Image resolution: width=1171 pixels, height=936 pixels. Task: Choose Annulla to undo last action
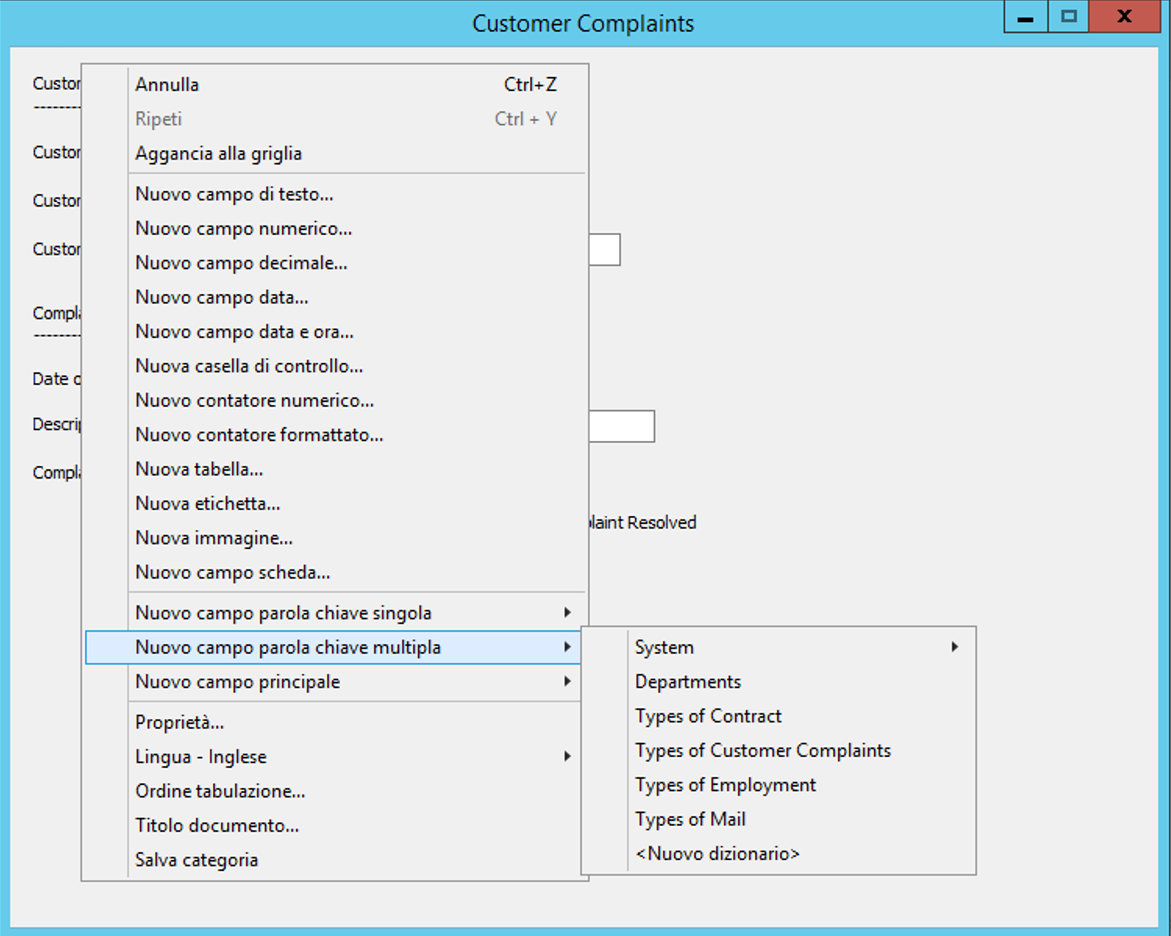tap(334, 84)
